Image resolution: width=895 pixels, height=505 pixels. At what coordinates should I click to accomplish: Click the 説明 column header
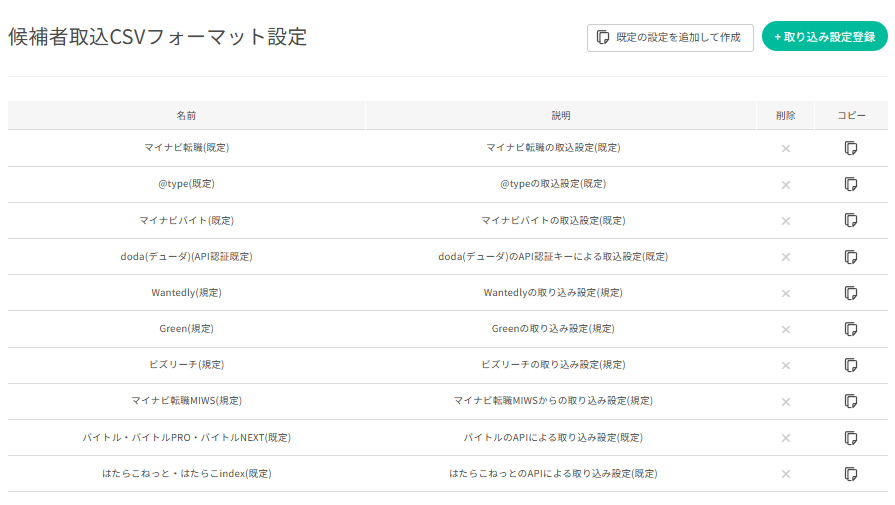[x=561, y=116]
